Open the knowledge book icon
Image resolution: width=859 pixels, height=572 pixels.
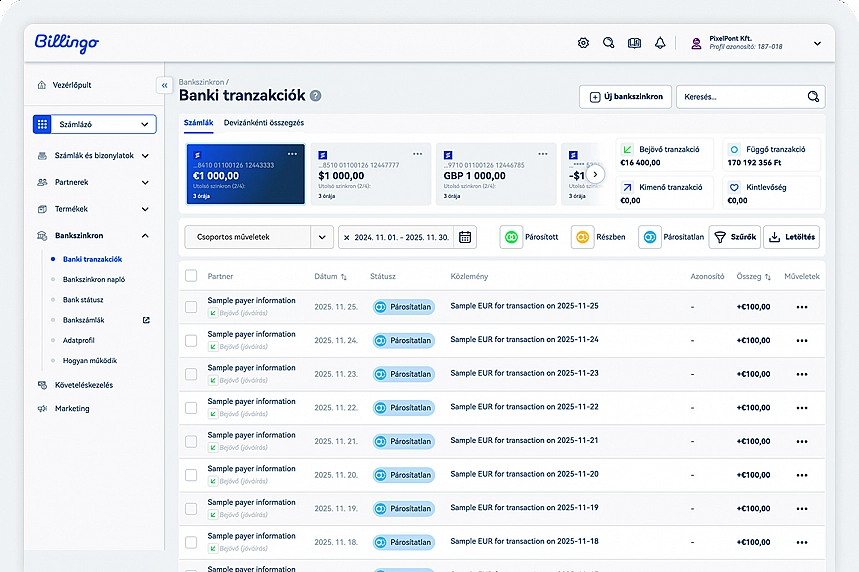click(634, 43)
